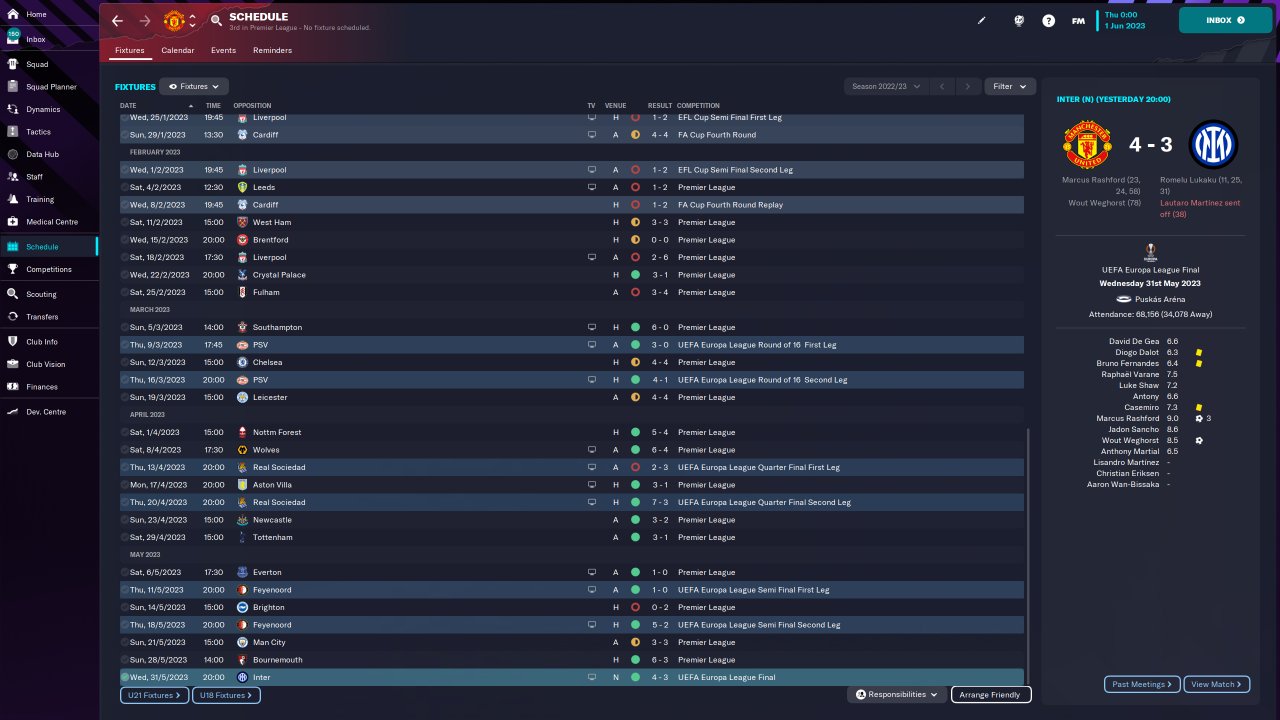Click the Tactics icon in the sidebar

13,132
